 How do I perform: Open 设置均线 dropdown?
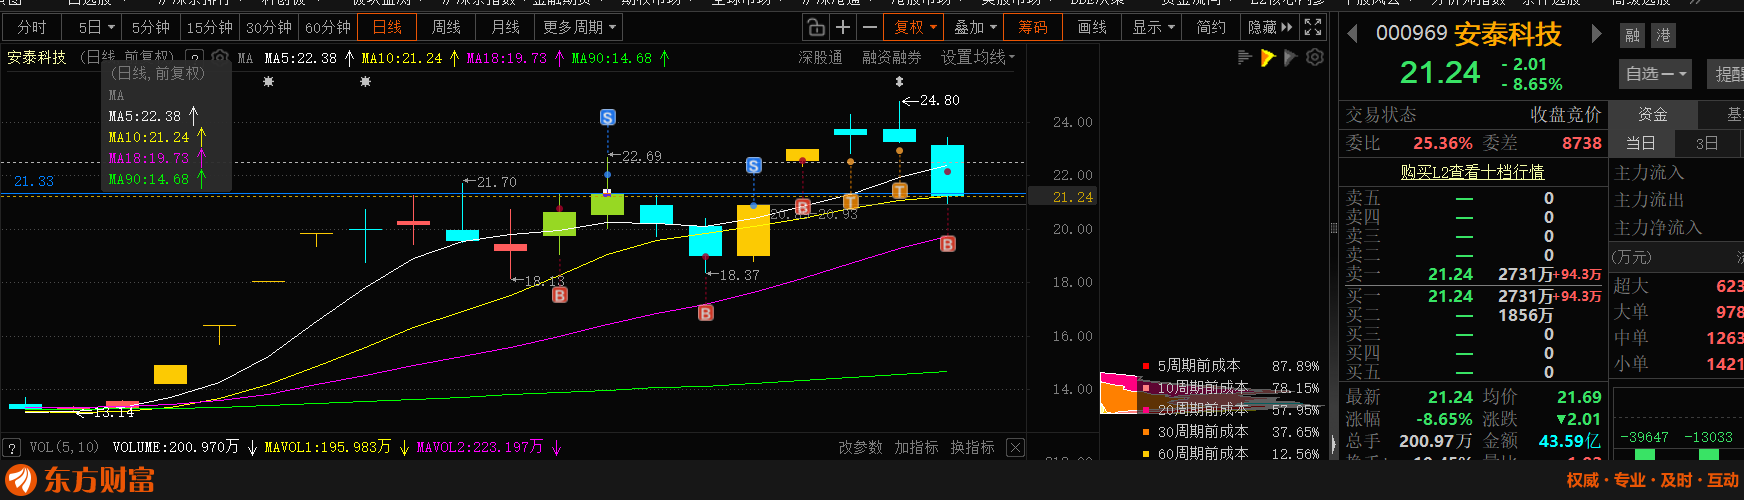click(x=978, y=58)
